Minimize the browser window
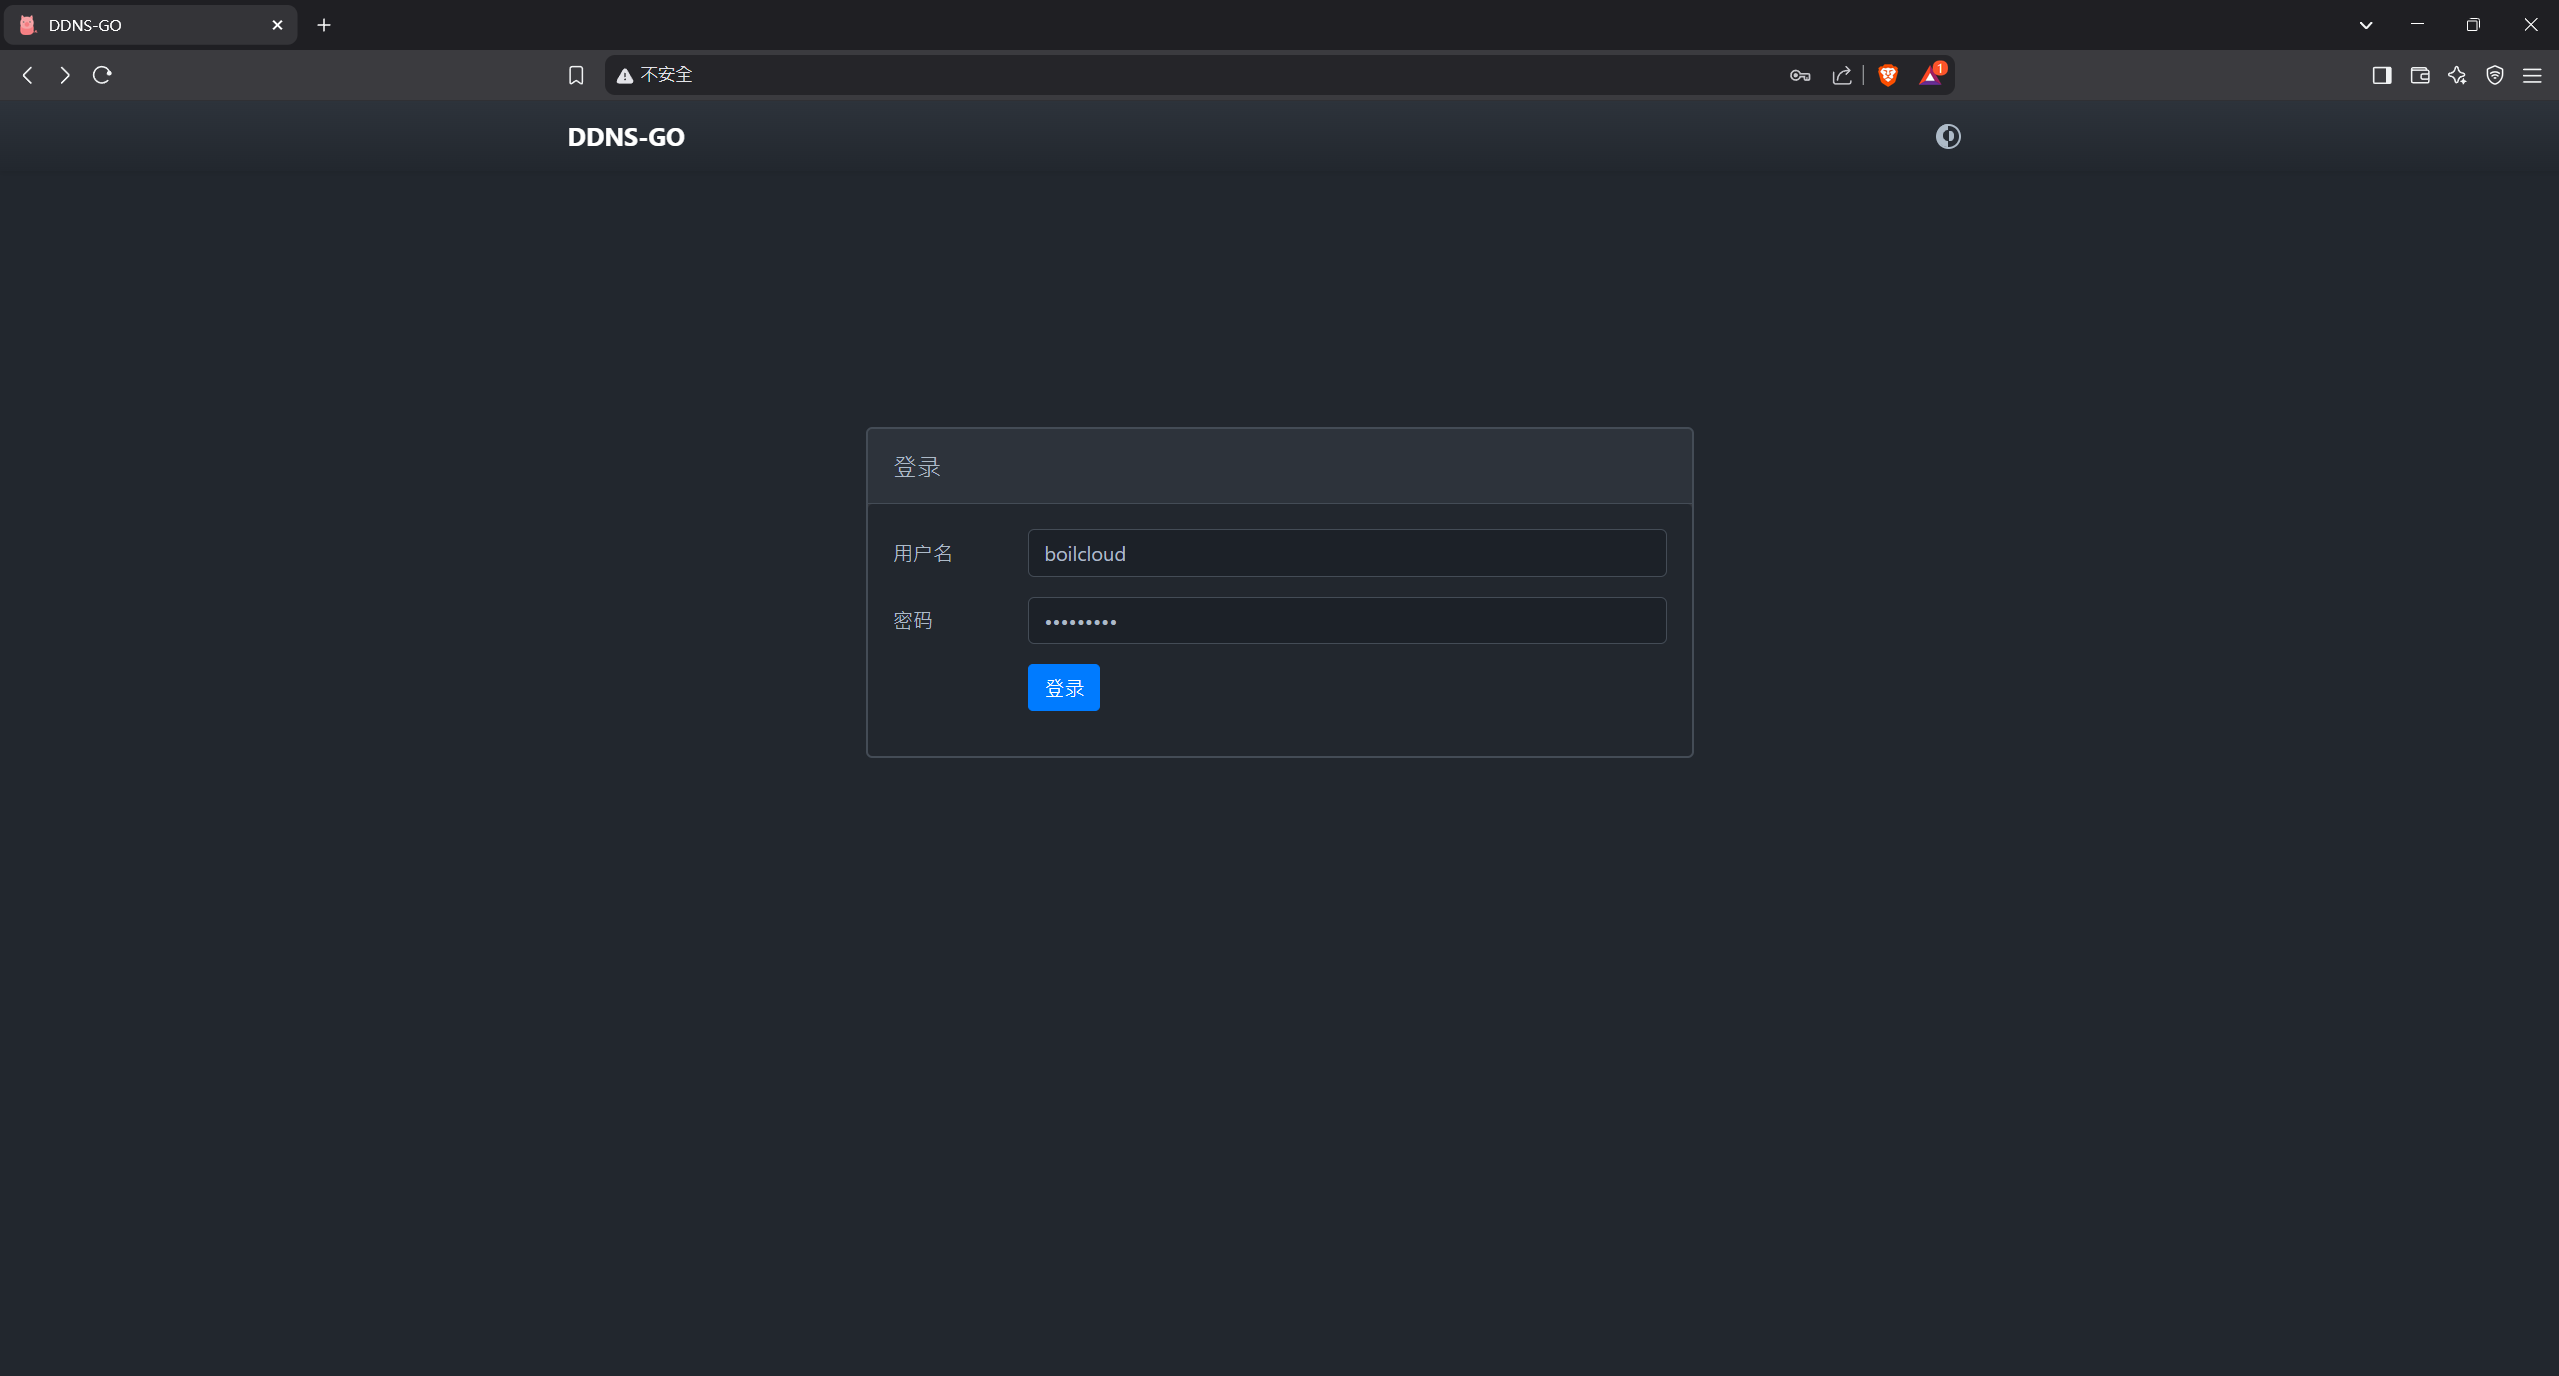Screen dimensions: 2559x1376 pyautogui.click(x=2417, y=24)
